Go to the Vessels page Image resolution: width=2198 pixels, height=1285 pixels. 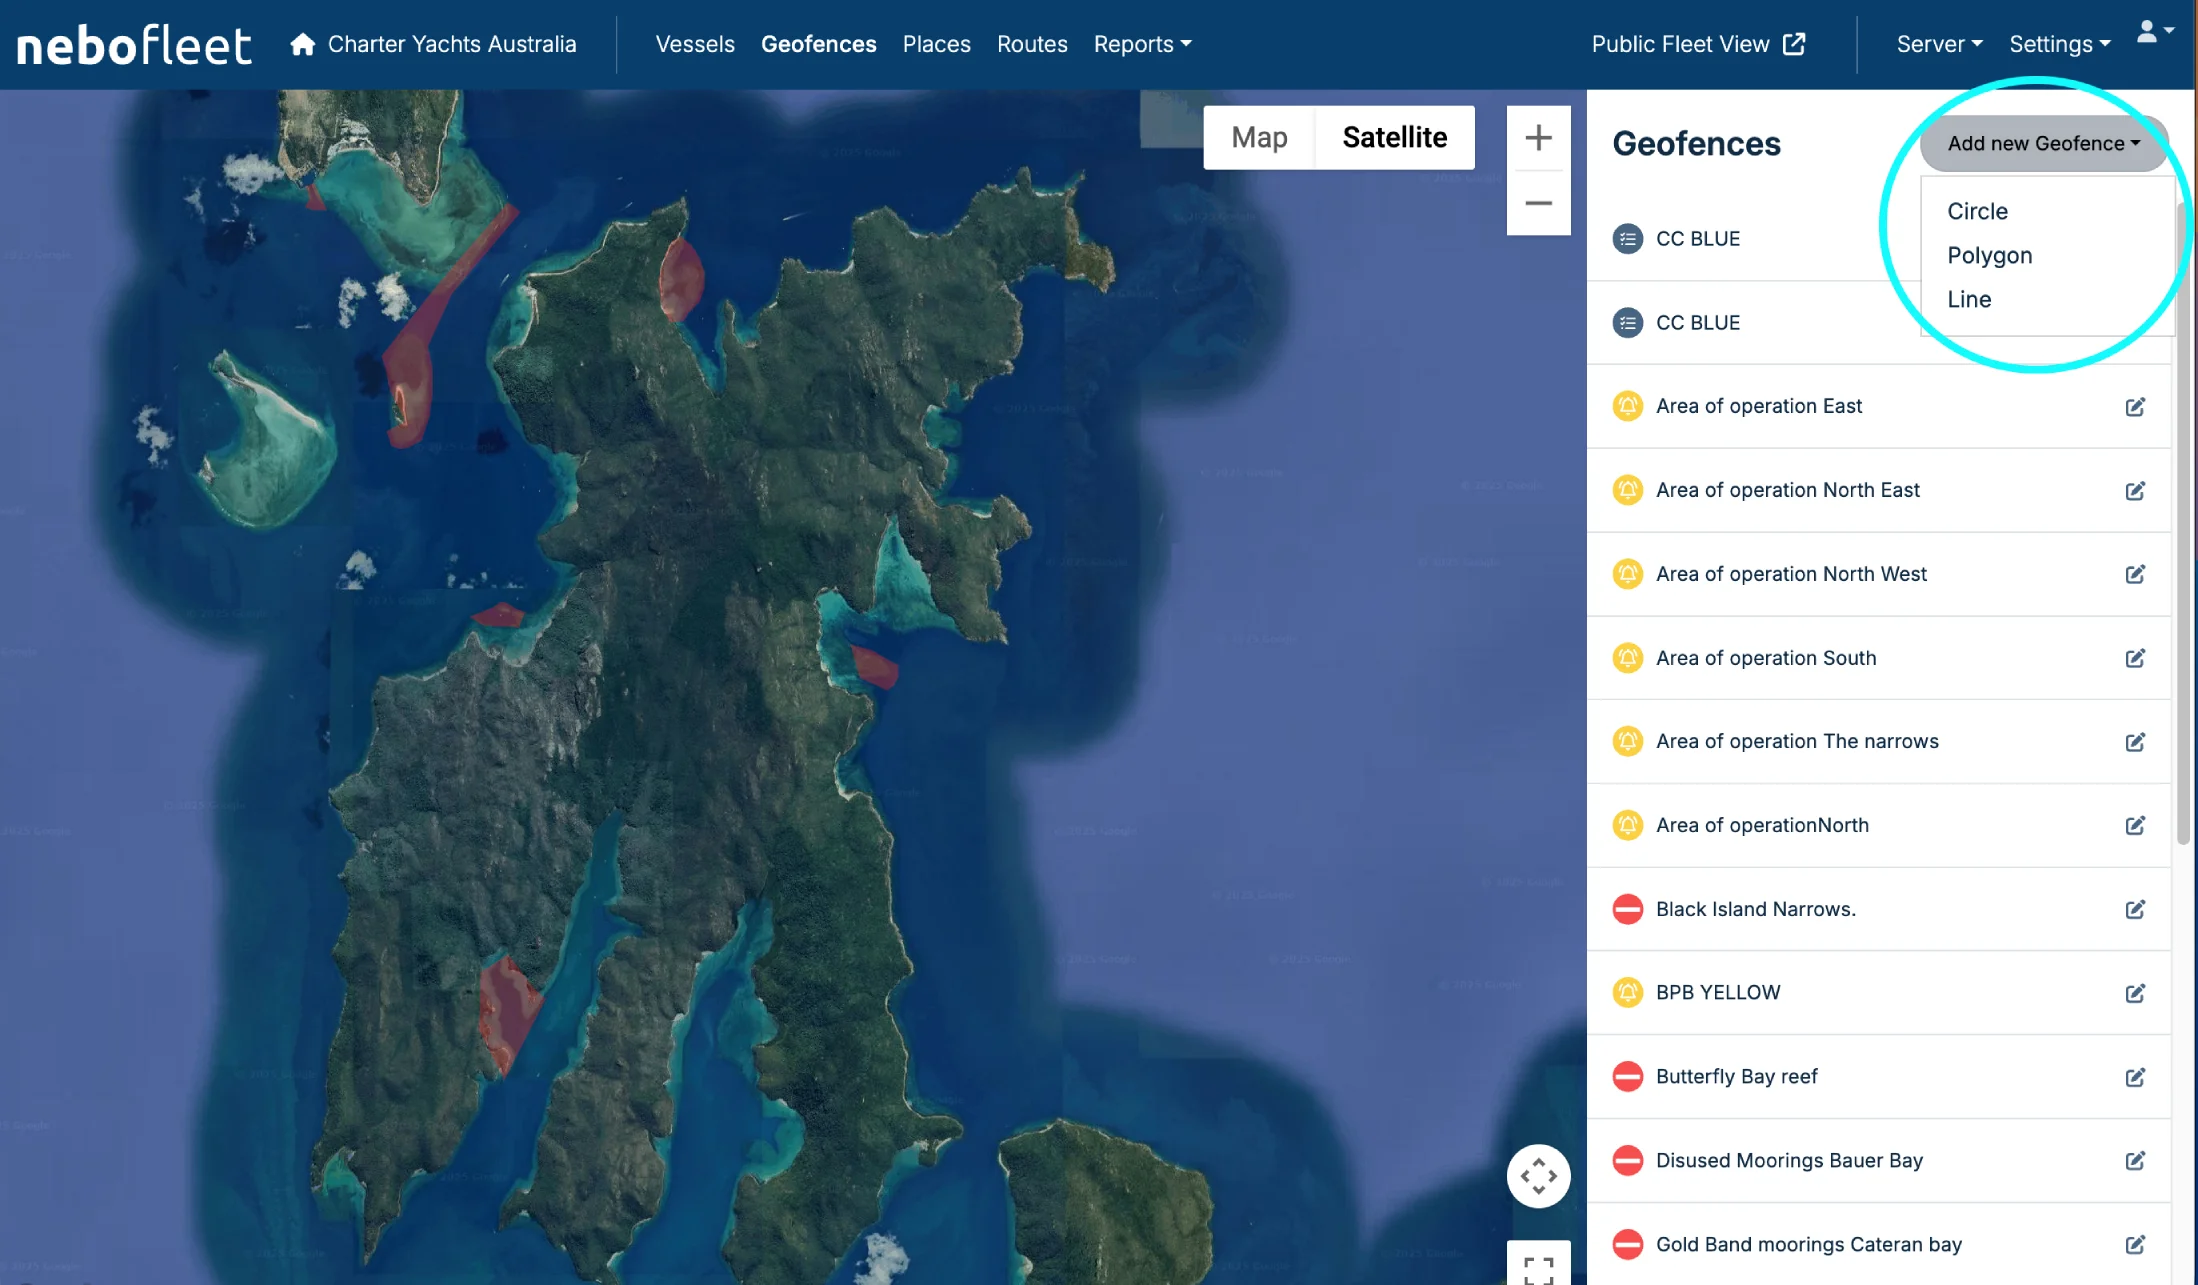click(x=694, y=44)
